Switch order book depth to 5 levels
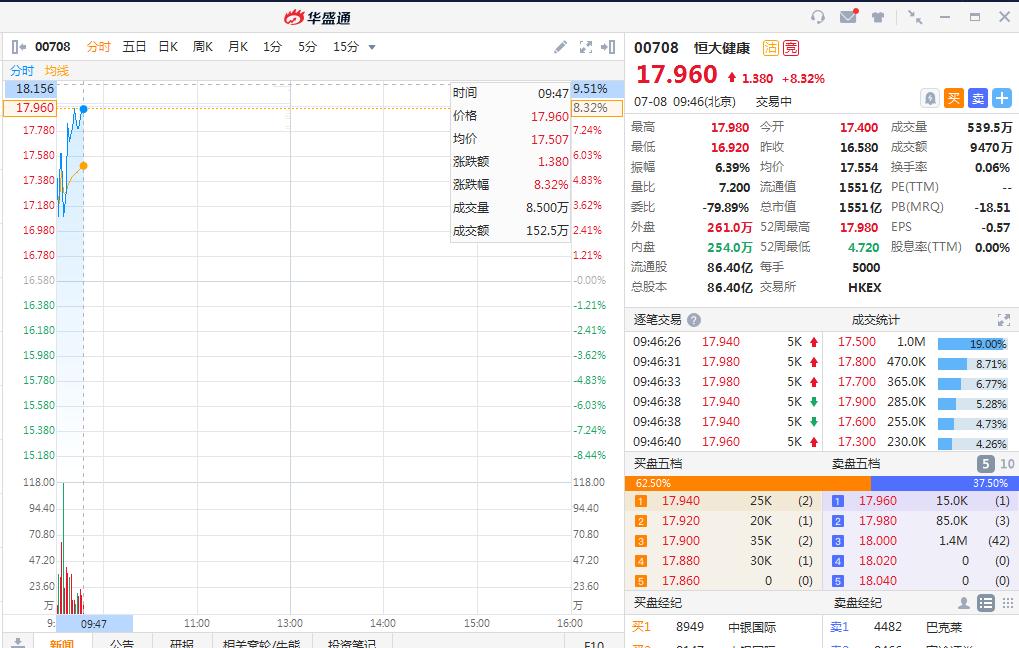Viewport: 1019px width, 648px height. click(x=985, y=464)
